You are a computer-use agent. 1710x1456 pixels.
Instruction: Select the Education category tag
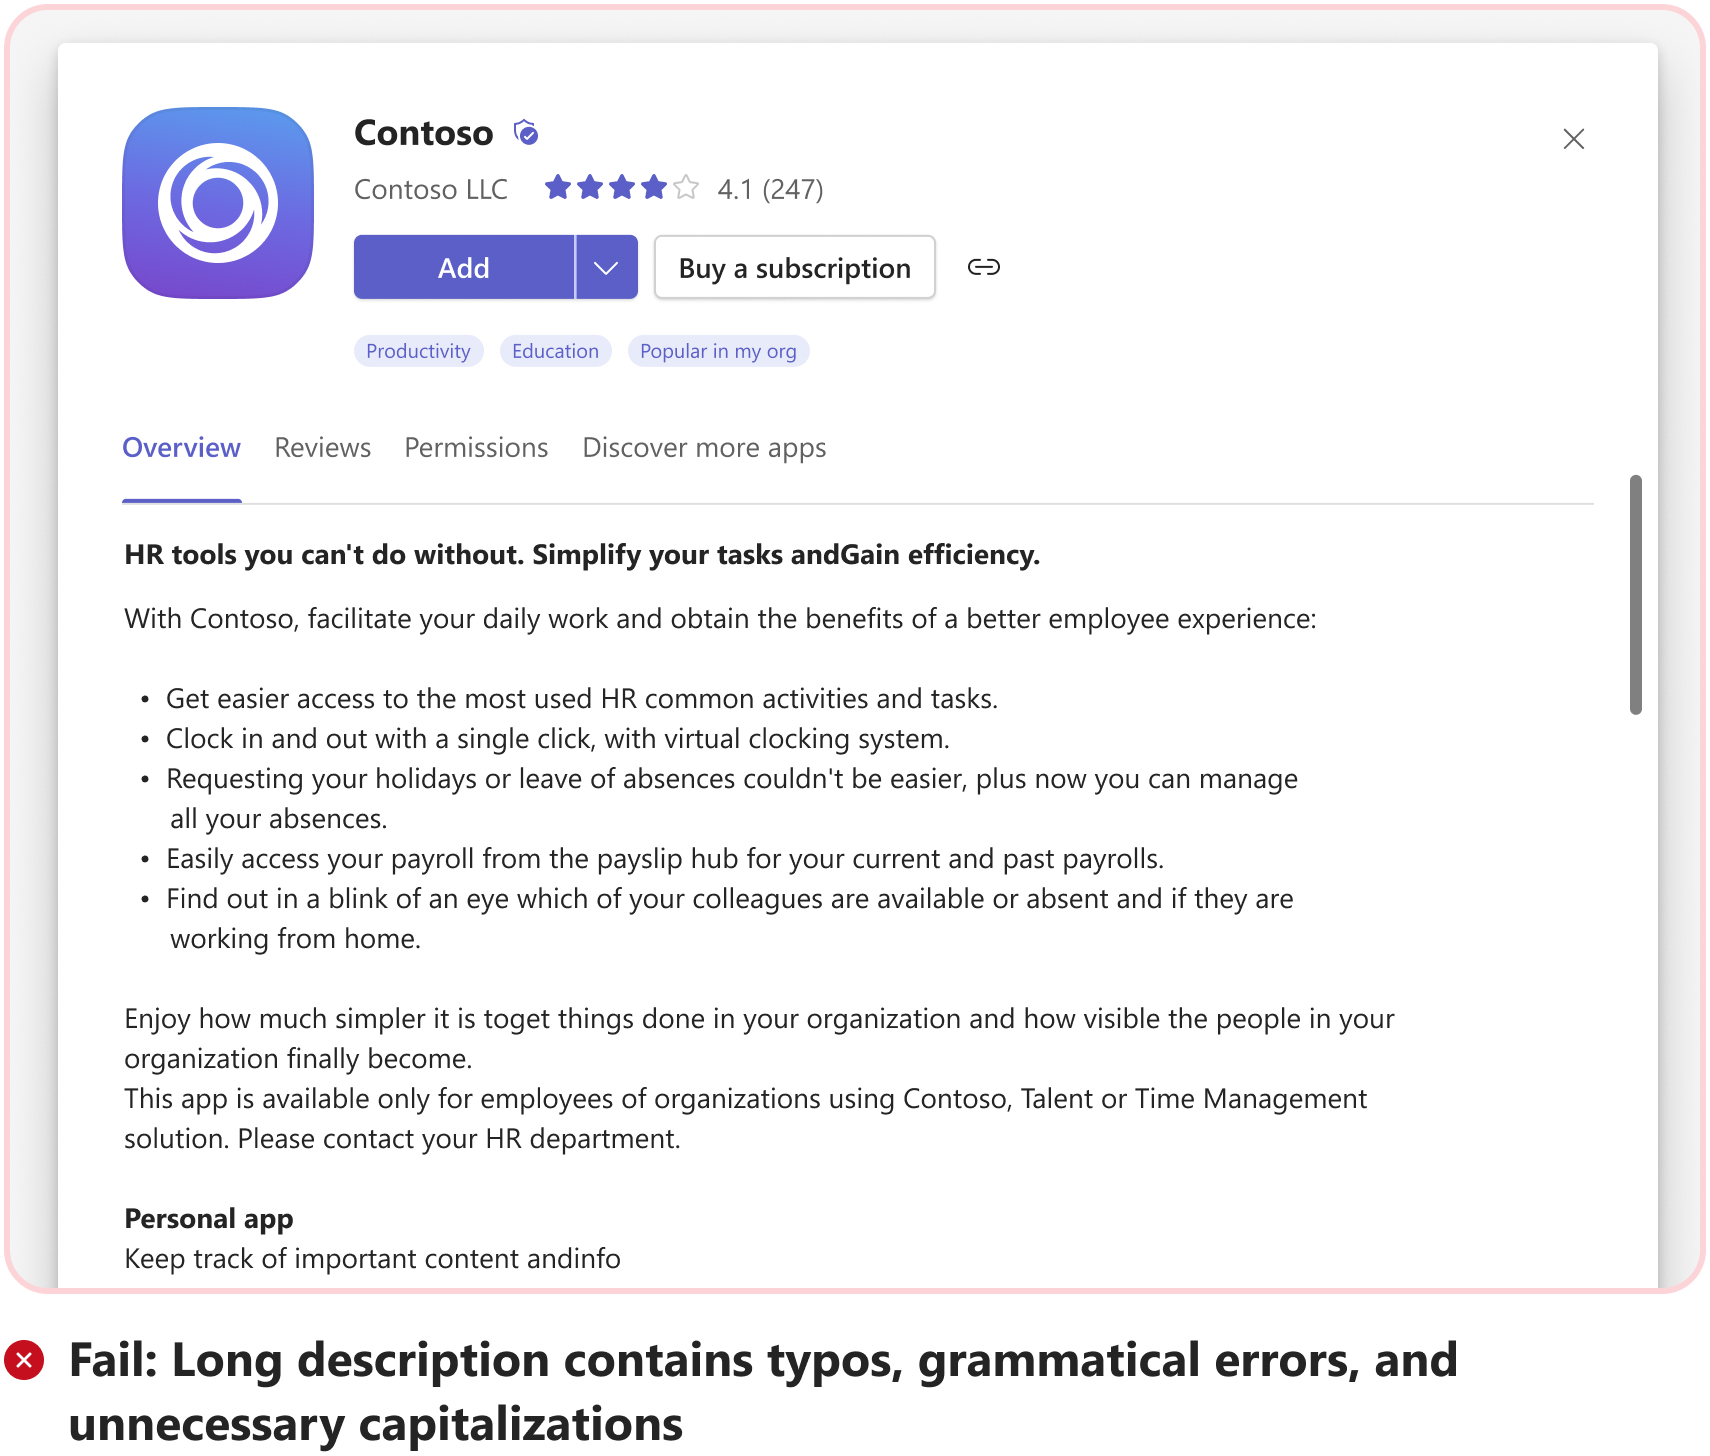coord(555,351)
